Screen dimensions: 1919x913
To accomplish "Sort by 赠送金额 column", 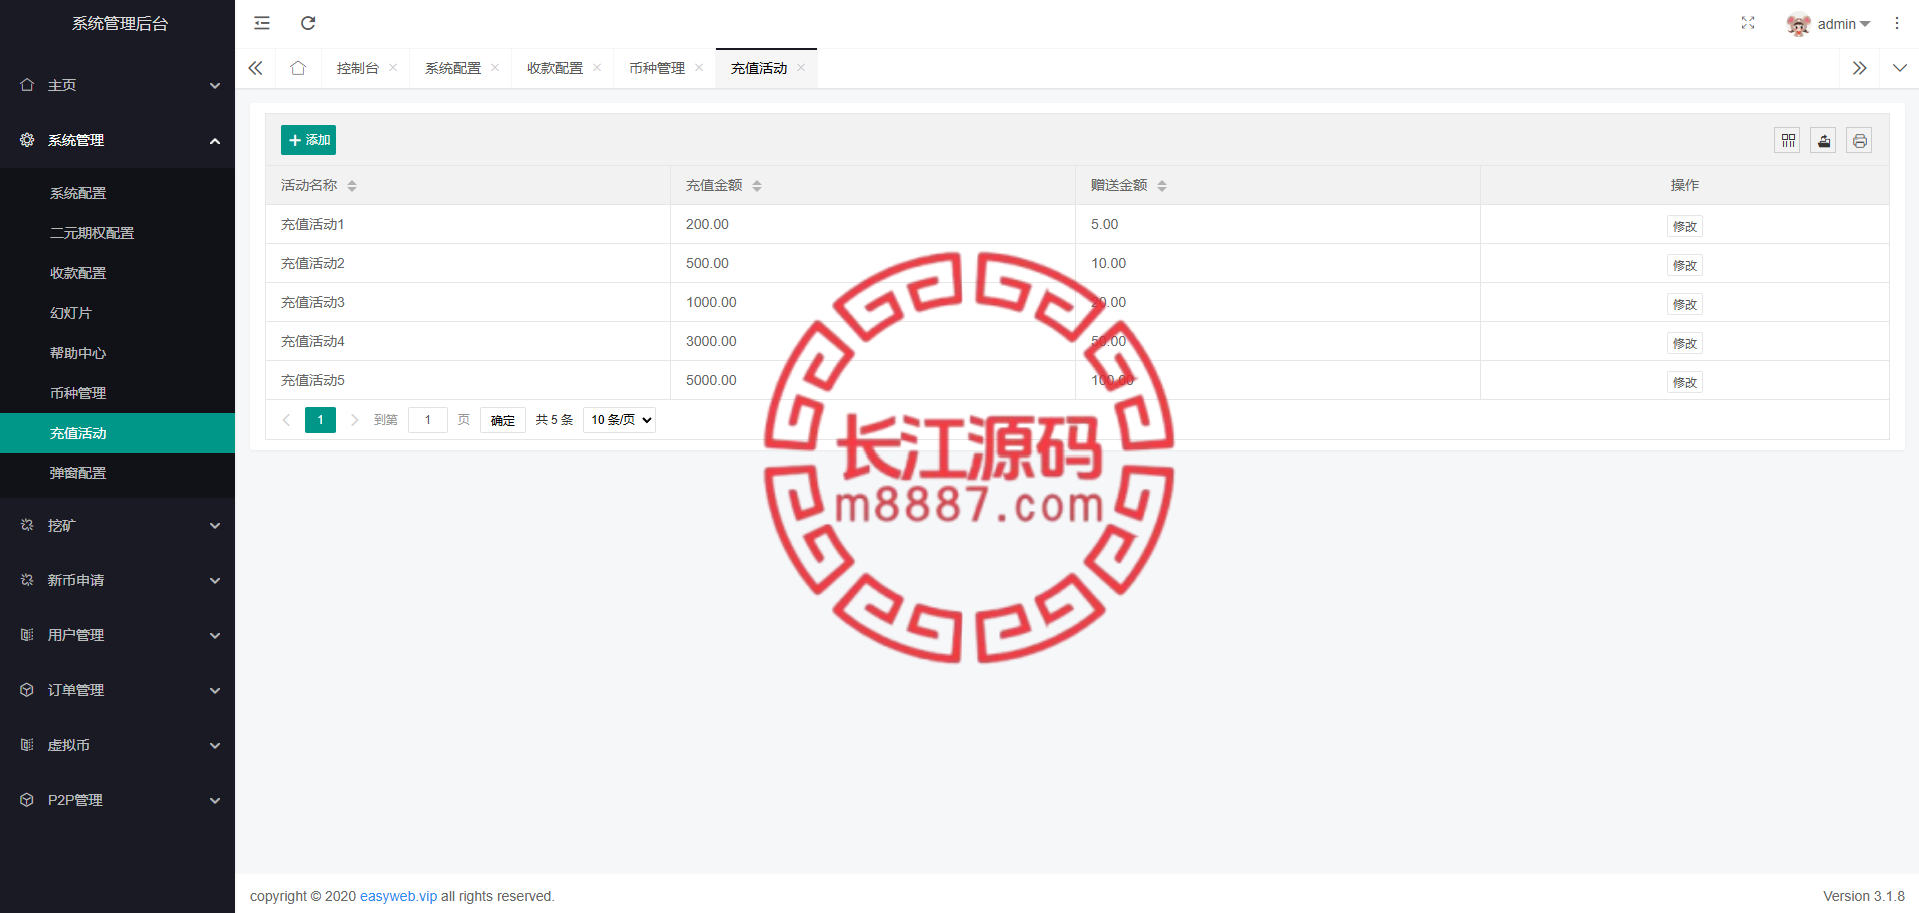I will coord(1162,186).
